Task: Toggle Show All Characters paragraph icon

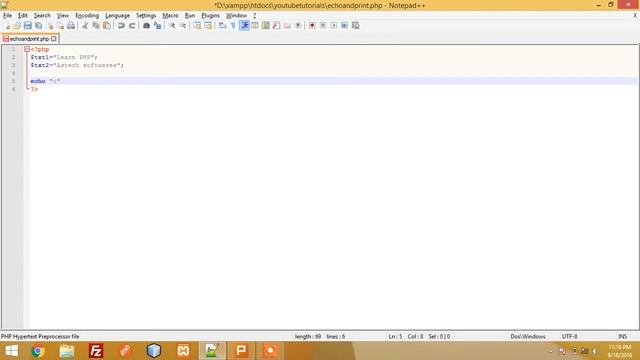Action: pos(233,25)
